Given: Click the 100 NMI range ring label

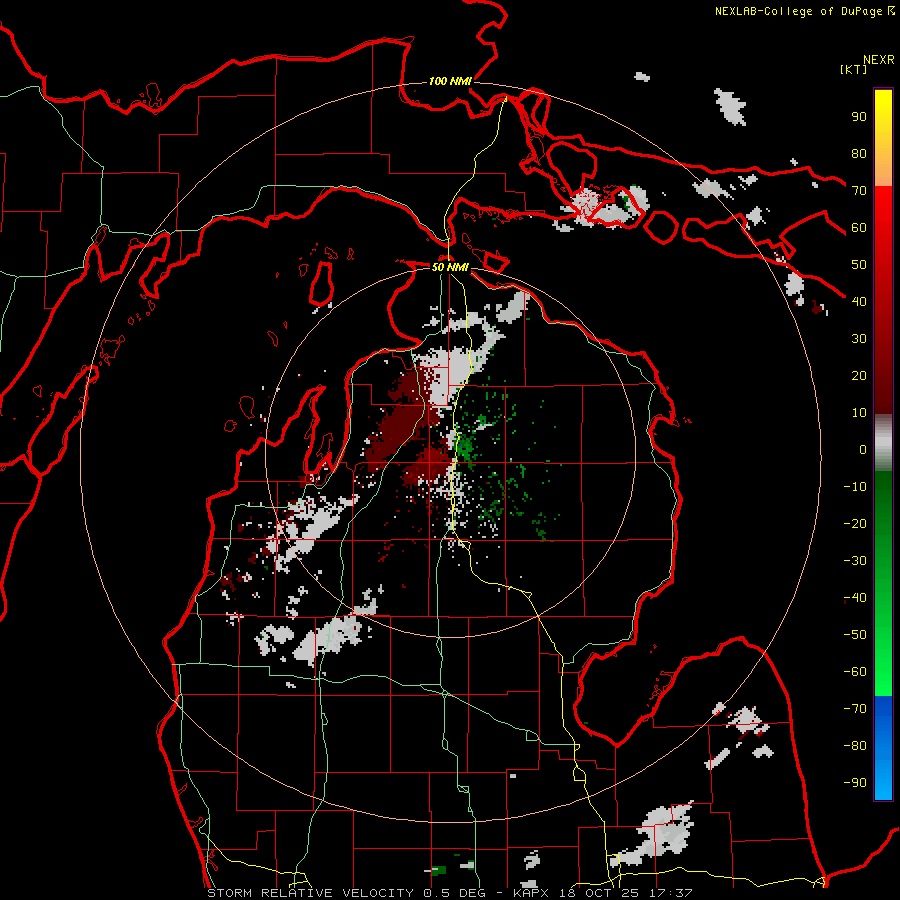Looking at the screenshot, I should point(450,82).
